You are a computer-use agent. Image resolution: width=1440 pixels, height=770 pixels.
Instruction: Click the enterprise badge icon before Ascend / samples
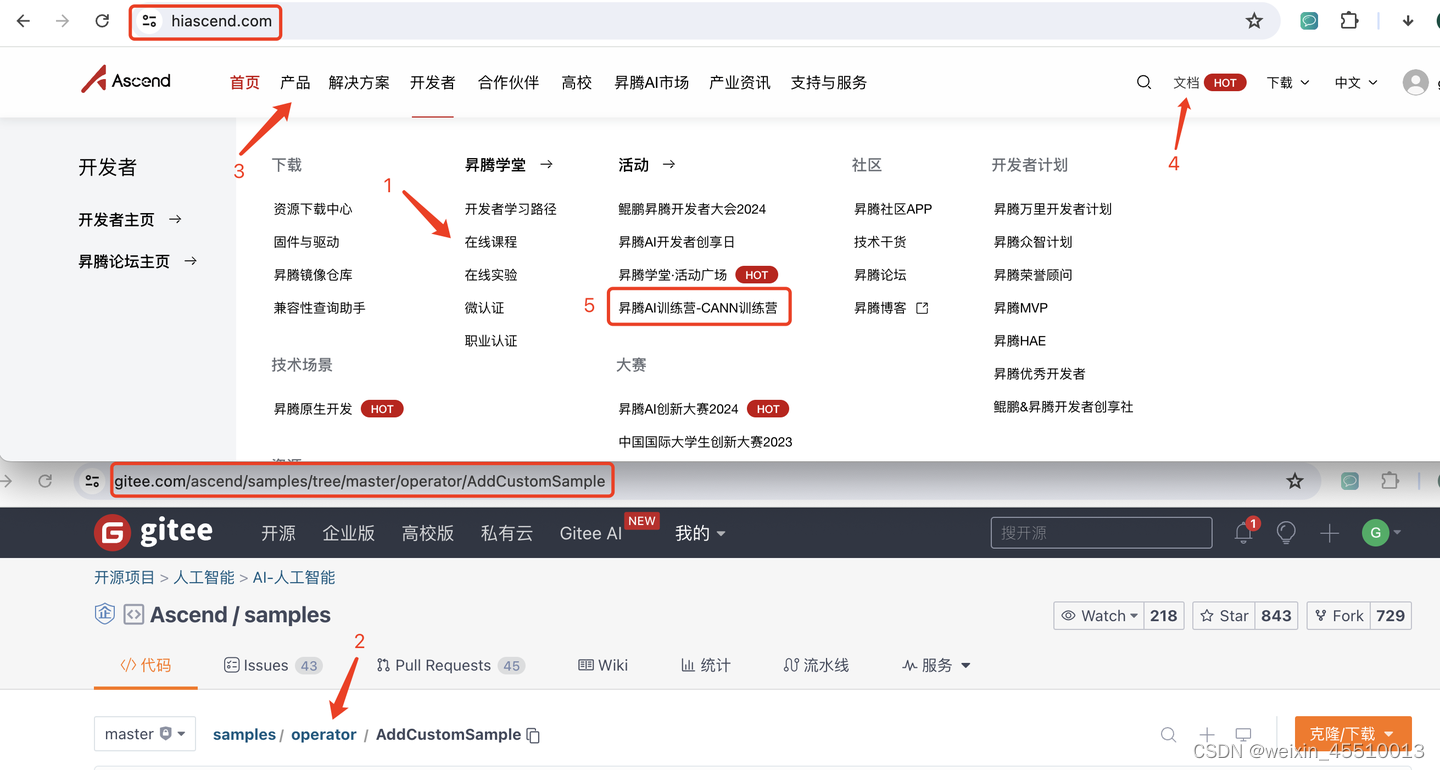[104, 614]
